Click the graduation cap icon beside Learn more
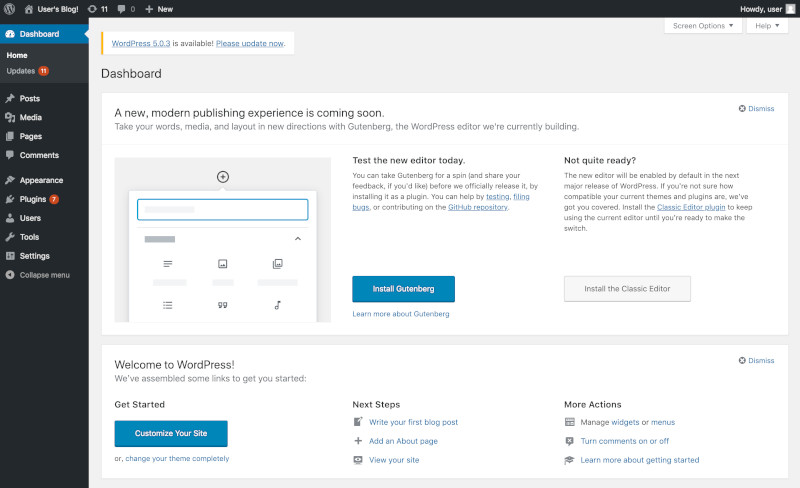The height and width of the screenshot is (488, 800). [569, 460]
